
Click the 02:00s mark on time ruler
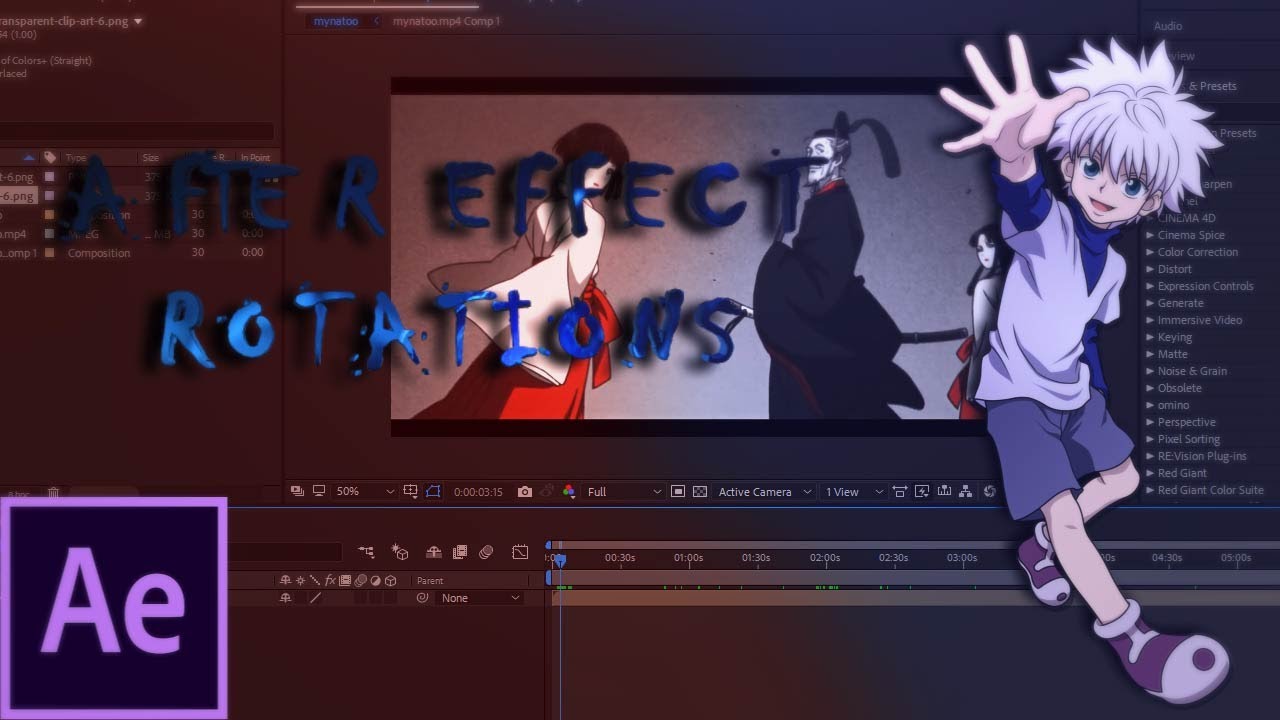click(x=825, y=558)
